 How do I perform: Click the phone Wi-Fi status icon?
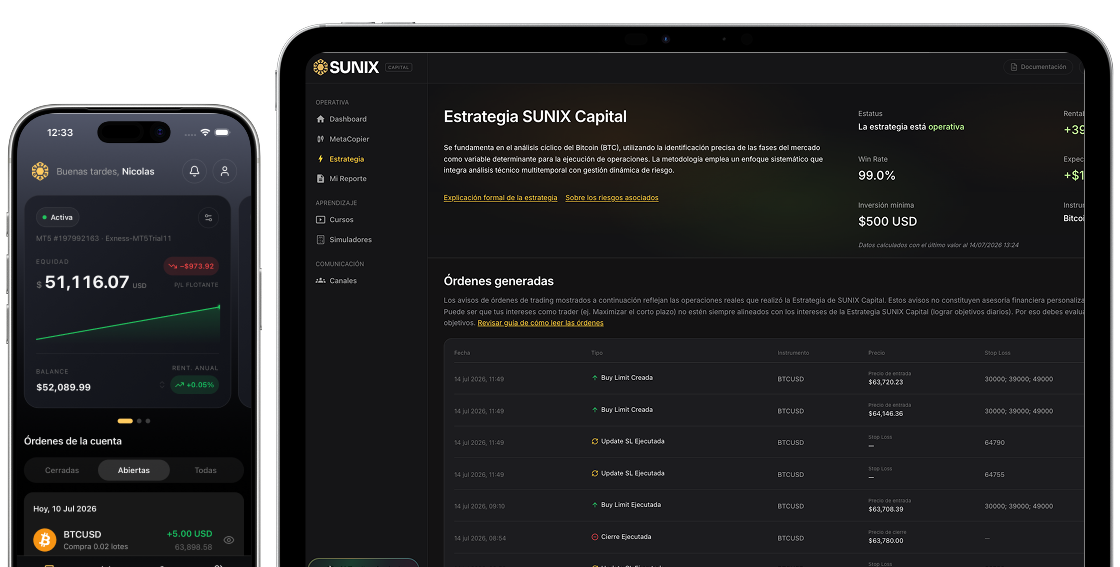pyautogui.click(x=205, y=133)
